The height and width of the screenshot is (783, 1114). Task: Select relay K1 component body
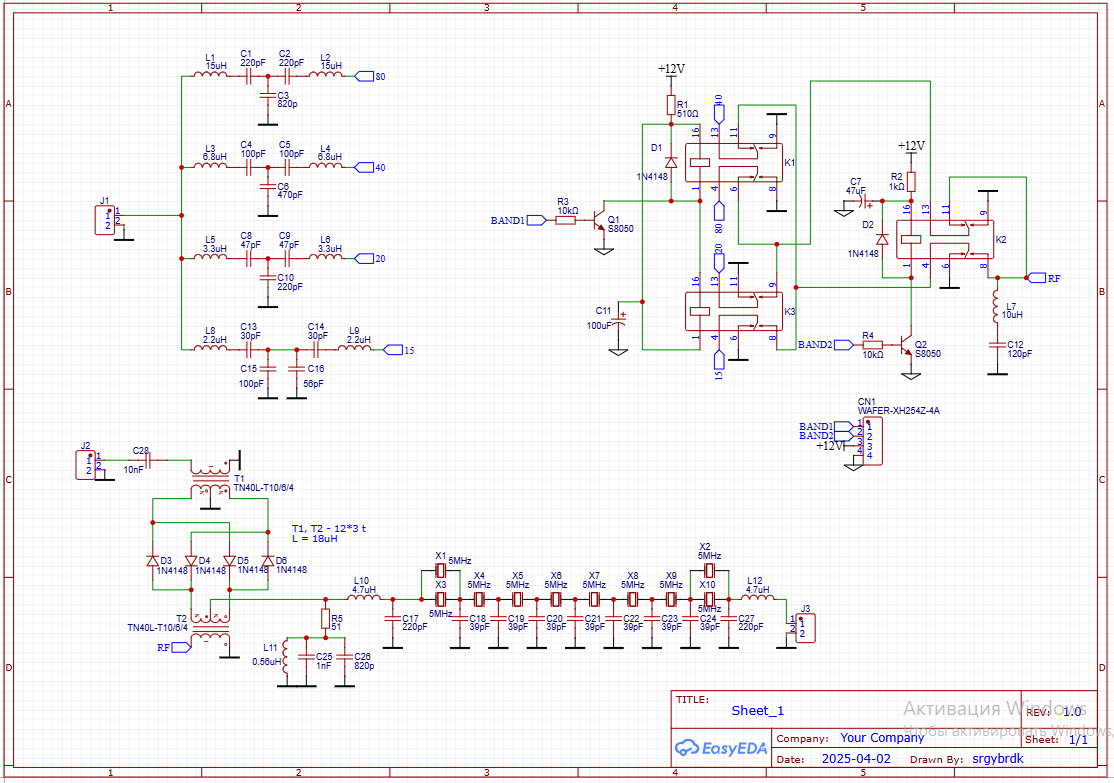click(x=740, y=161)
